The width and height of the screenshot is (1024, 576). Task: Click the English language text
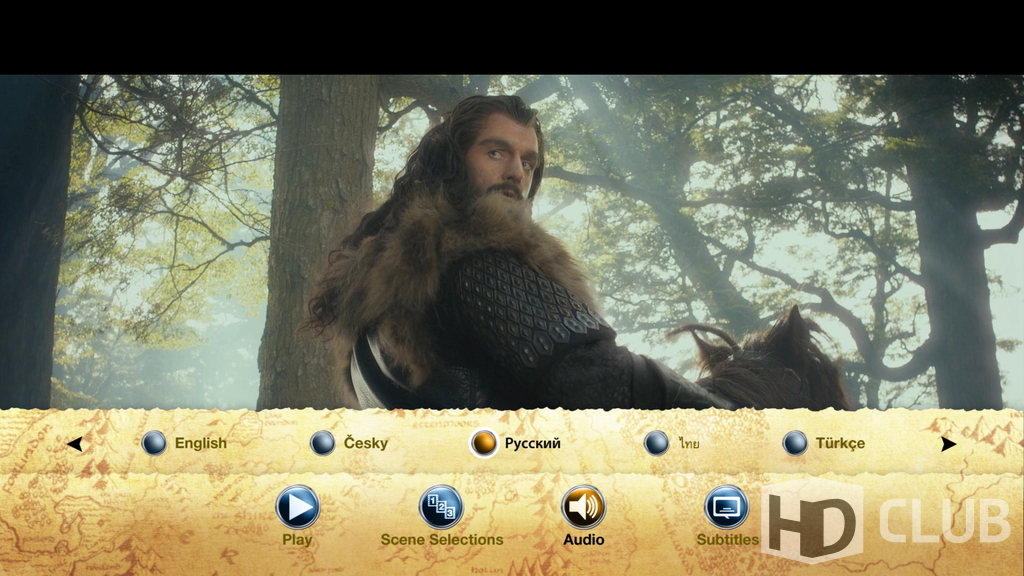click(x=200, y=443)
